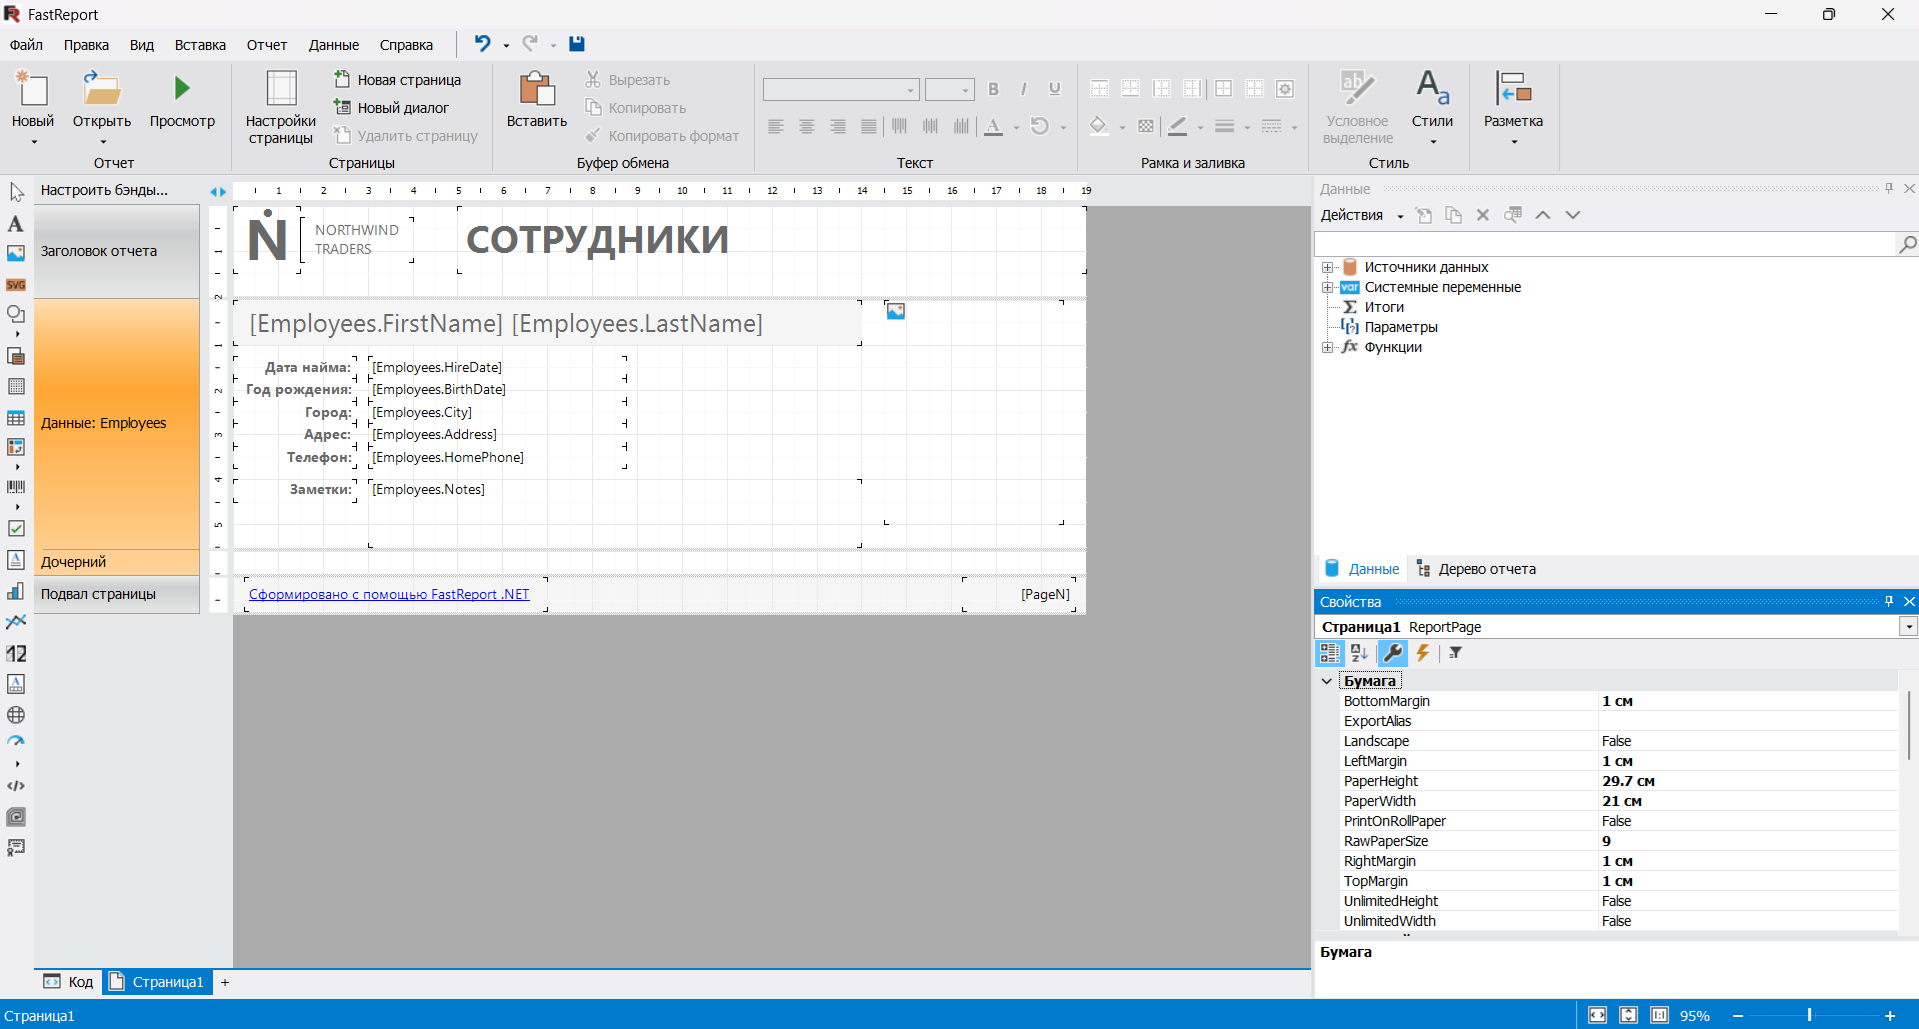
Task: Open the Отчет menu
Action: 266,45
